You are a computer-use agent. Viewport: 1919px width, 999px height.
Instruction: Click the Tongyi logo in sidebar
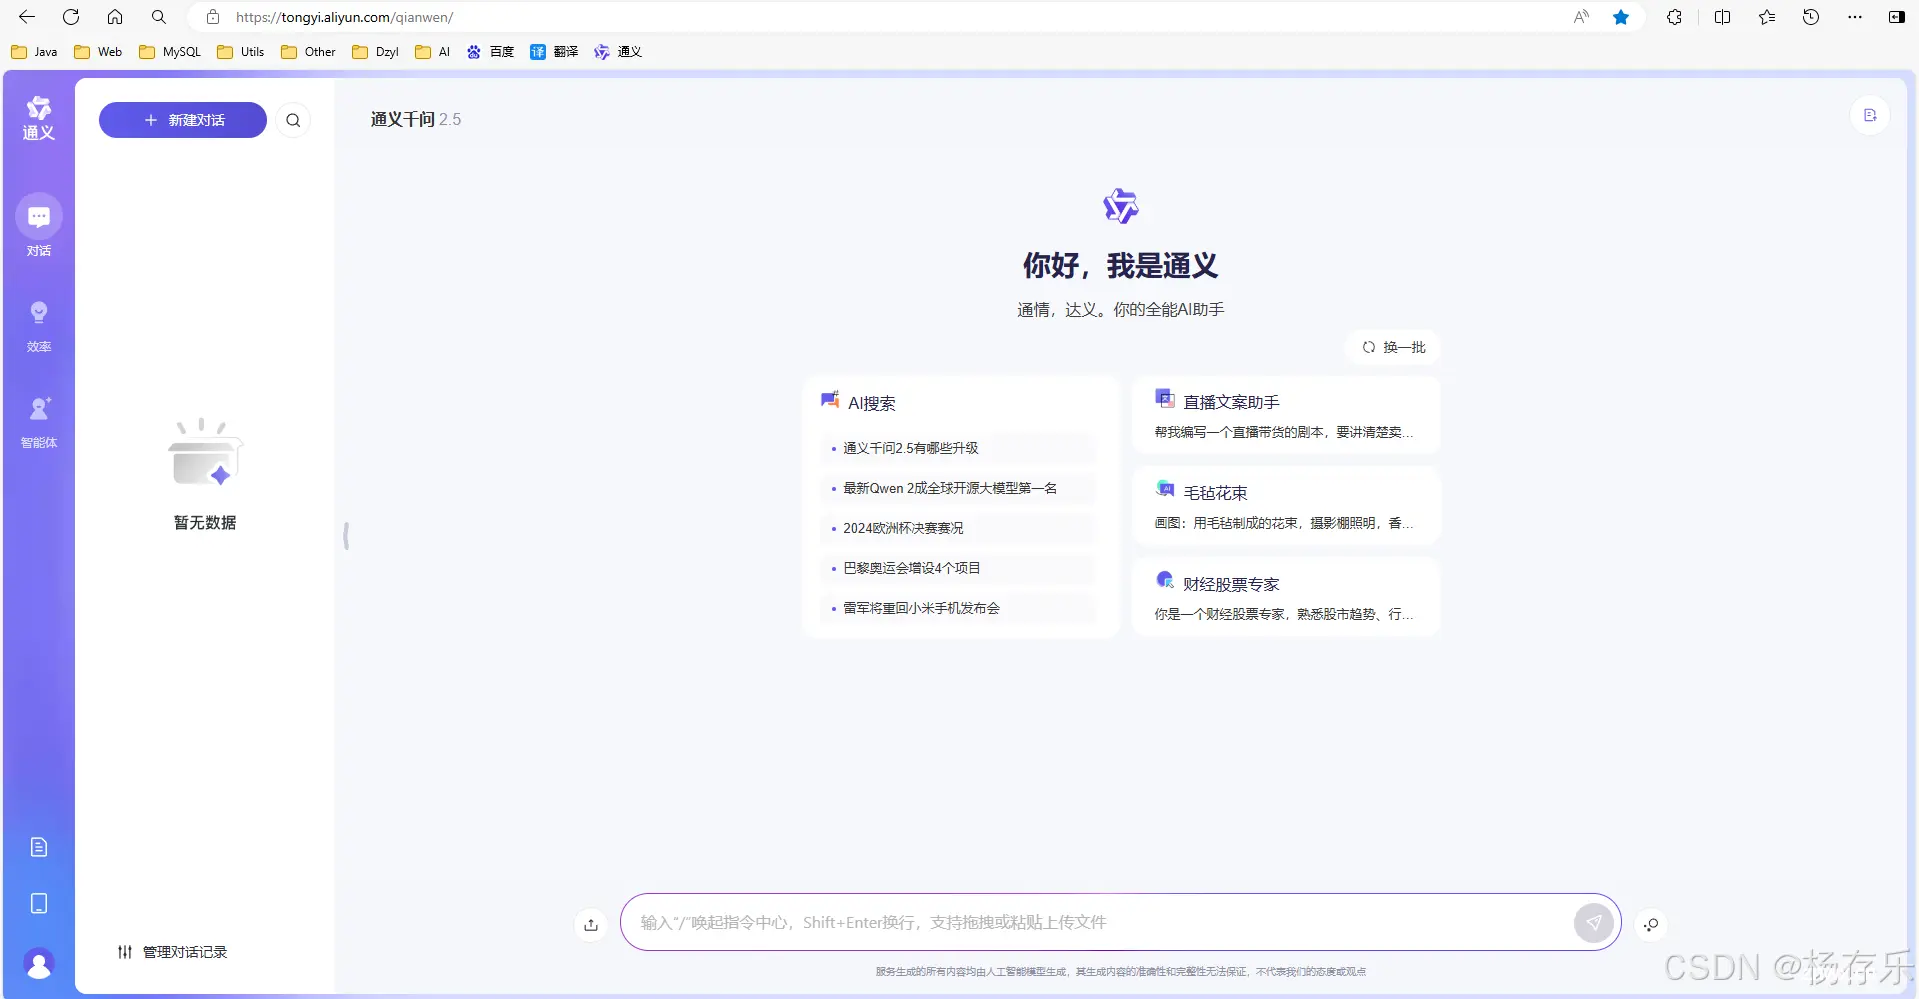coord(39,118)
